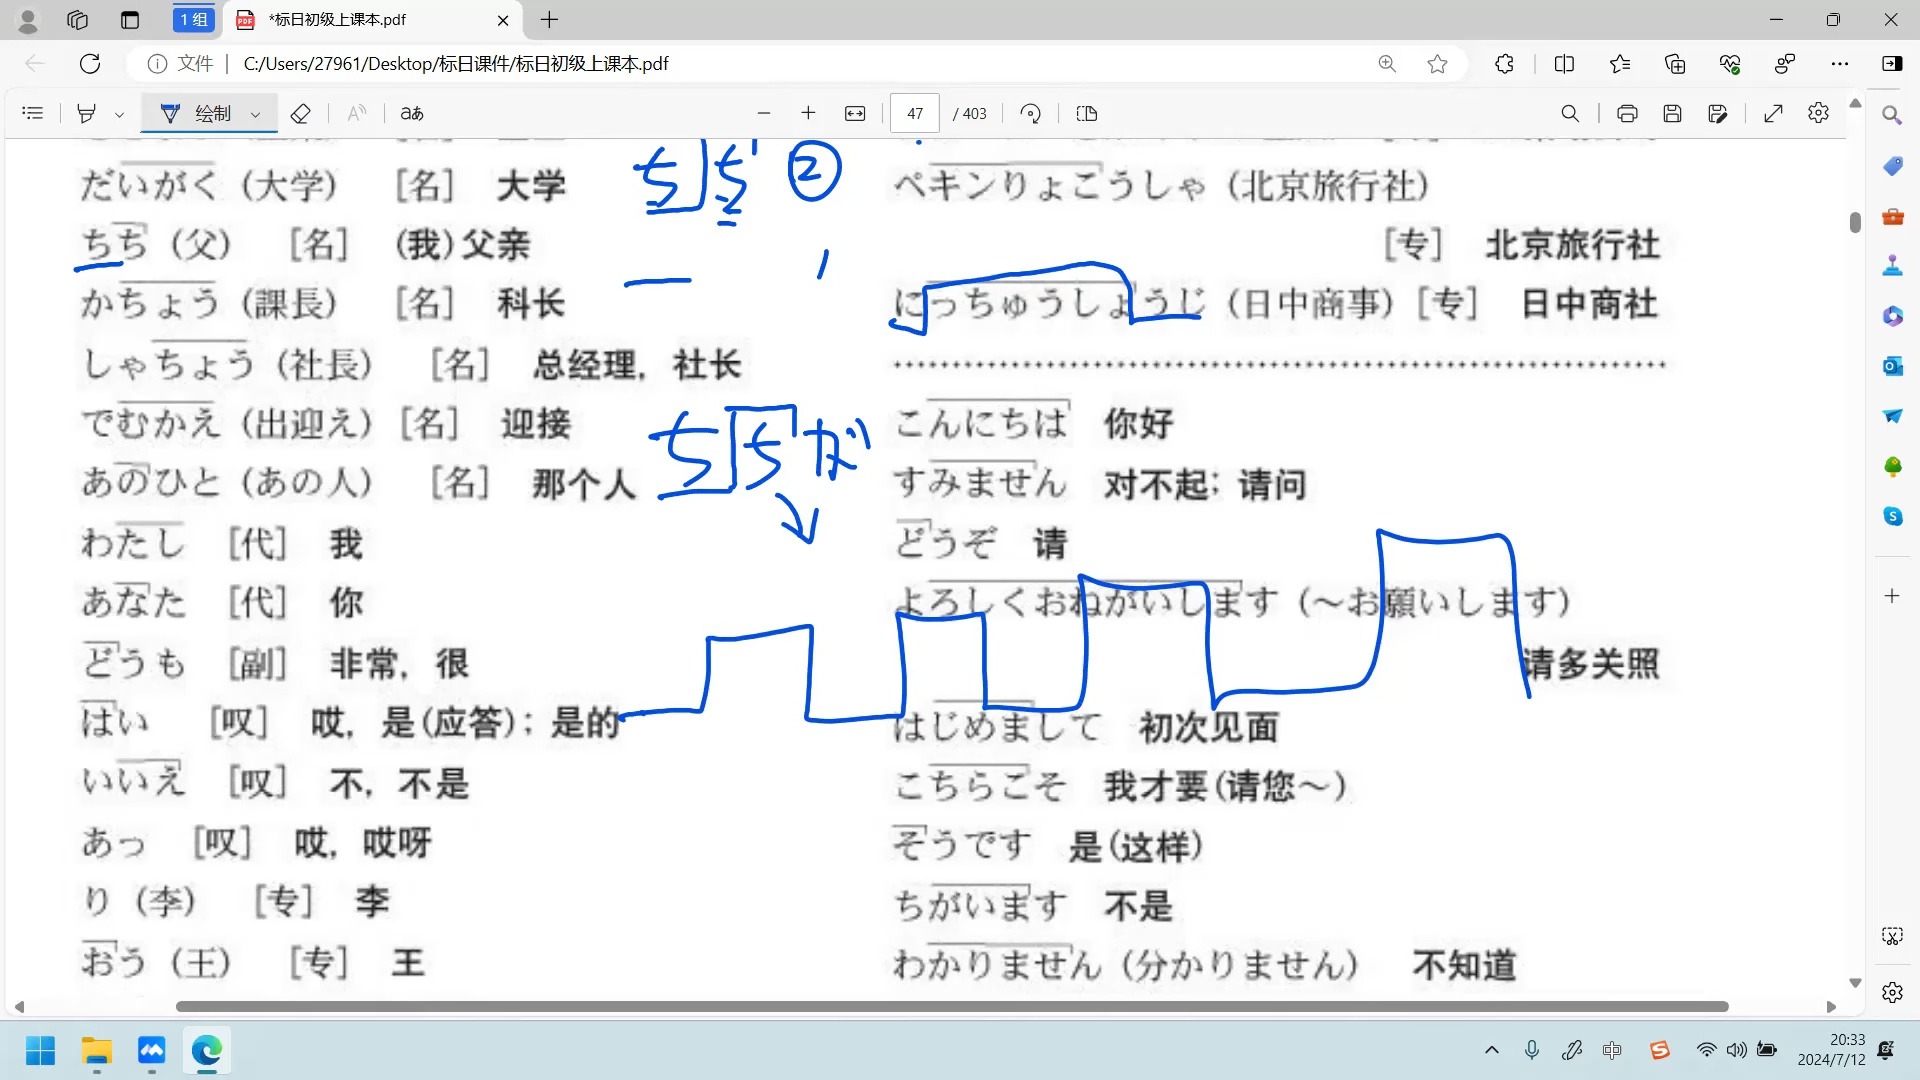Open File Explorer from taskbar
1920x1080 pixels.
click(97, 1051)
